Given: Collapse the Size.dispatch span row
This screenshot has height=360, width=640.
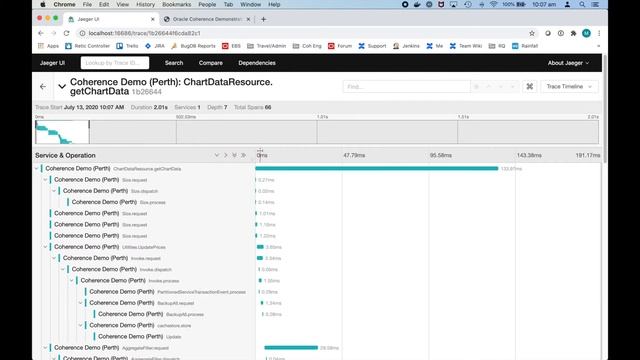Looking at the screenshot, I should pyautogui.click(x=54, y=191).
